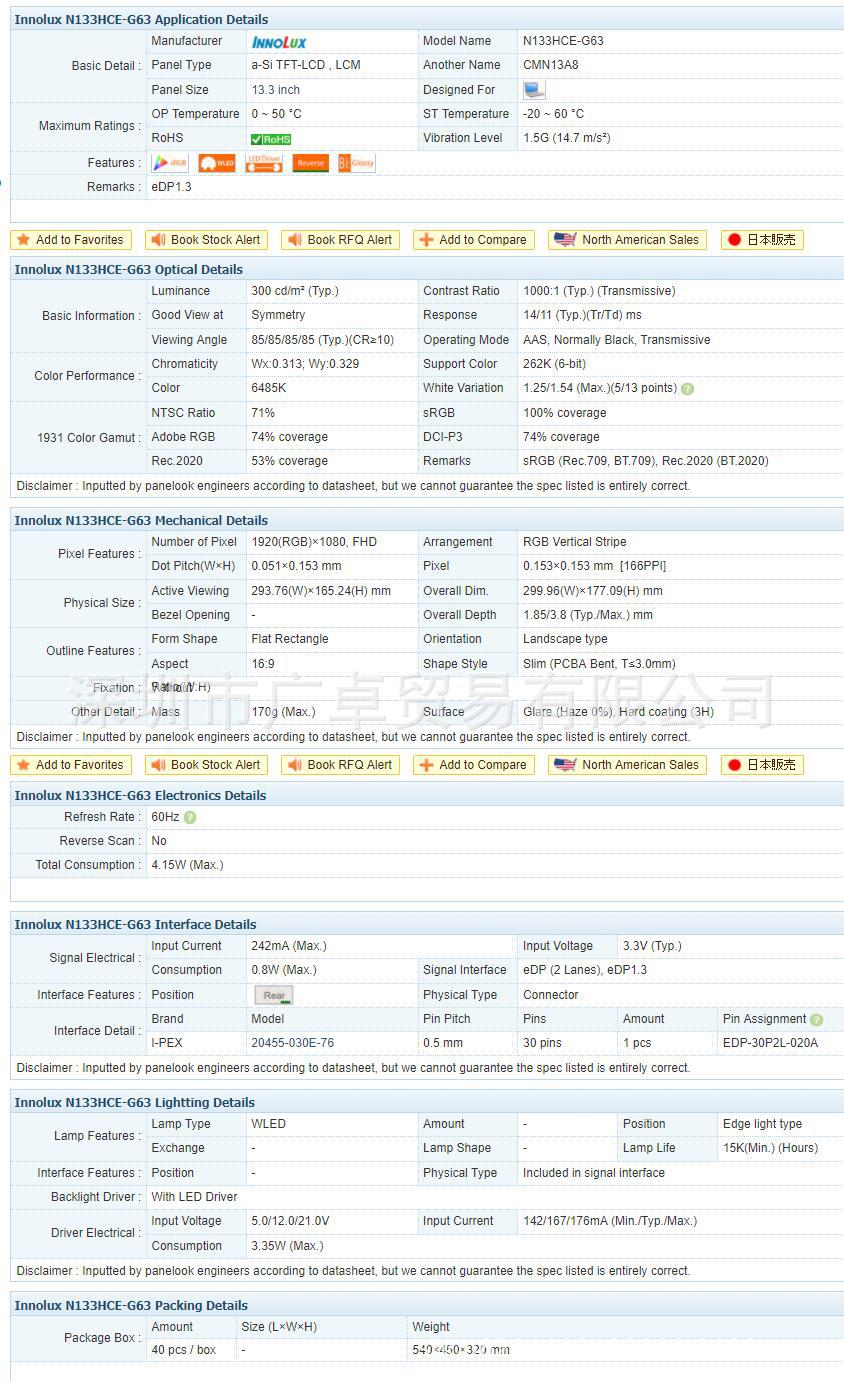
Task: Click Add to Compare above Electronics Details
Action: [473, 765]
